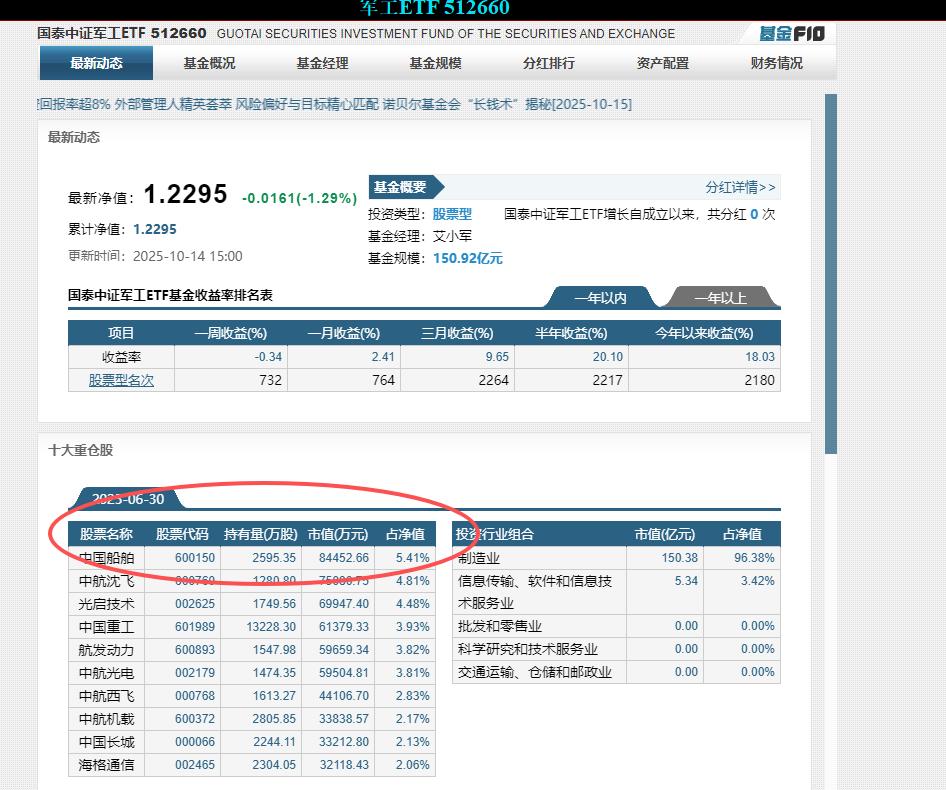Go to the 分红排行 tab
This screenshot has width=946, height=790.
(x=548, y=63)
